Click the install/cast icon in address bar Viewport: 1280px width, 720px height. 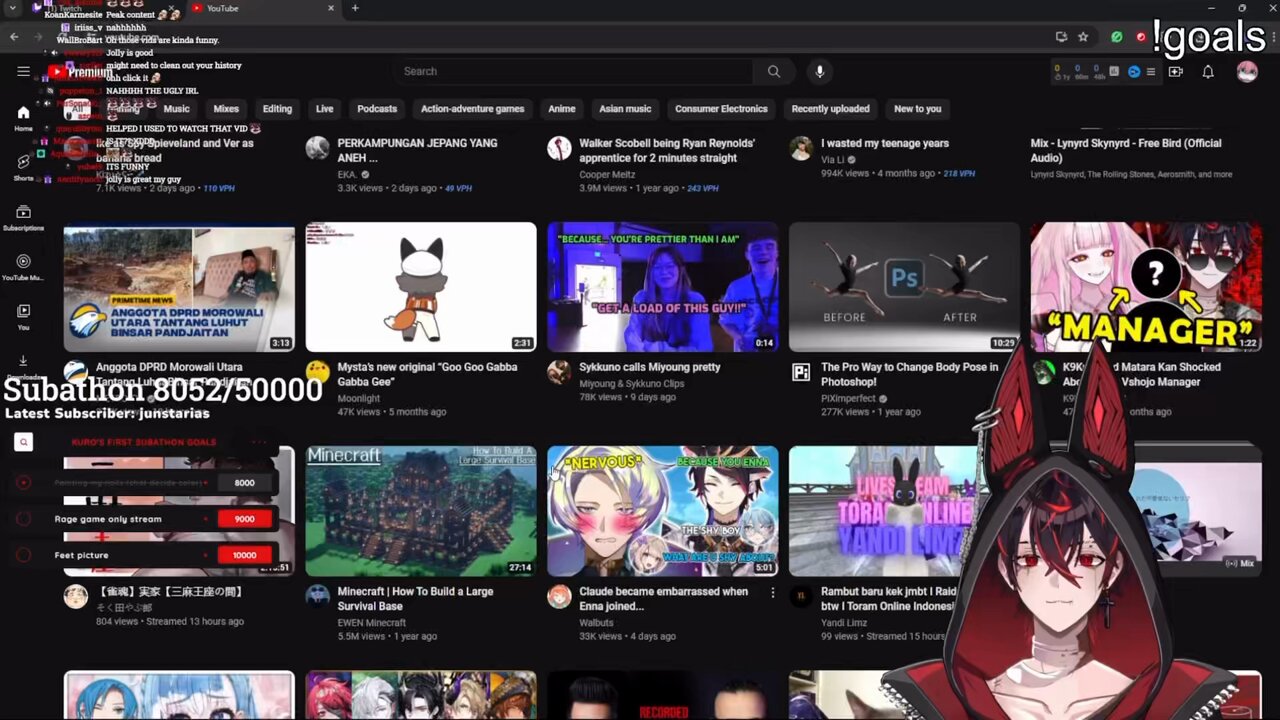coord(1061,37)
